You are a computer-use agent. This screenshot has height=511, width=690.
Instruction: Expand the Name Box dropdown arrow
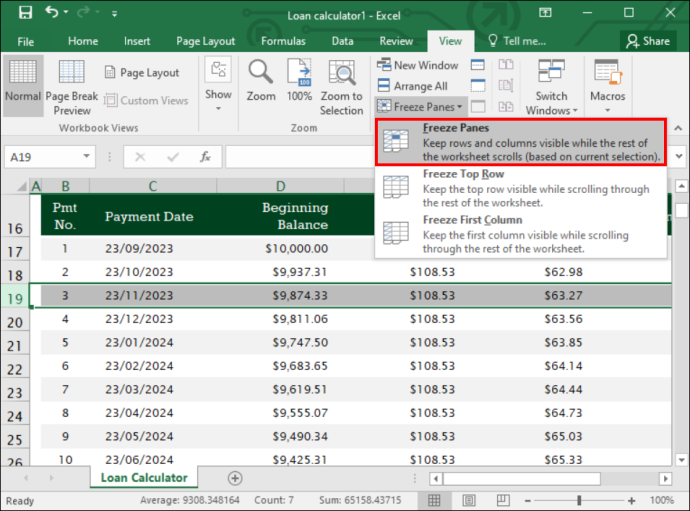point(86,156)
